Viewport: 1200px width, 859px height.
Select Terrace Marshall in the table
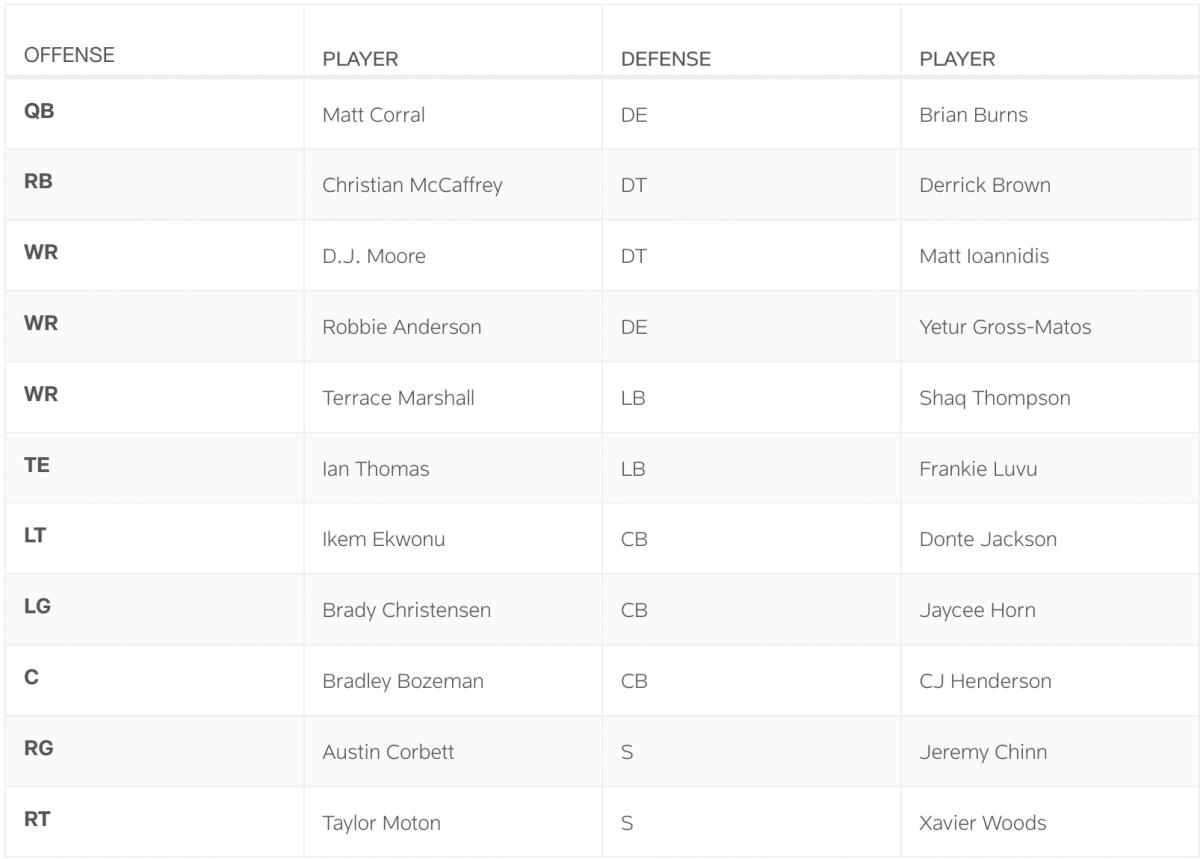[398, 398]
